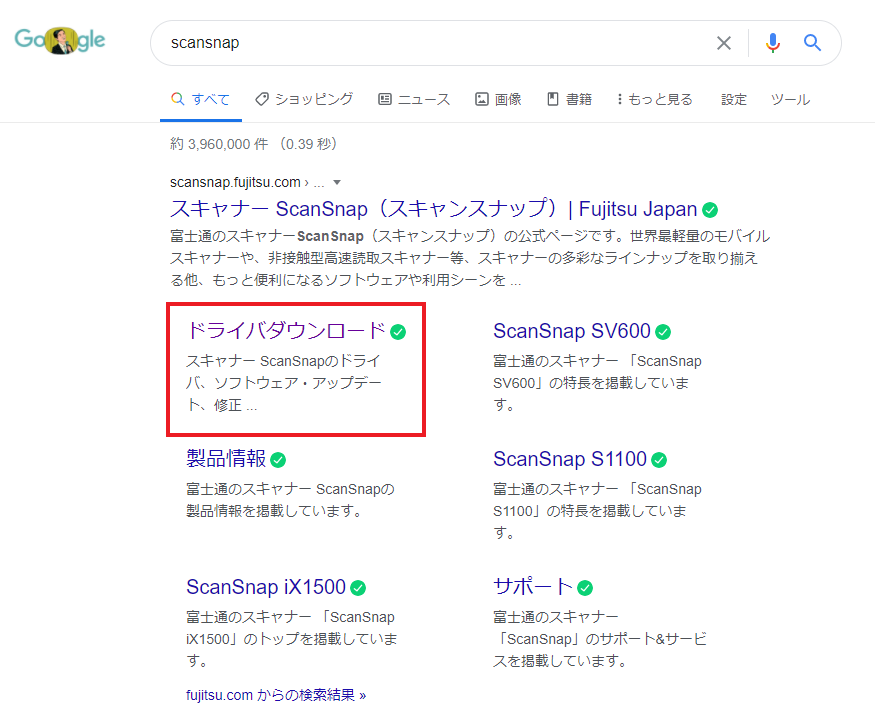Open the ScanSnap S1100 link
Viewport: 875px width, 722px height.
pyautogui.click(x=570, y=459)
